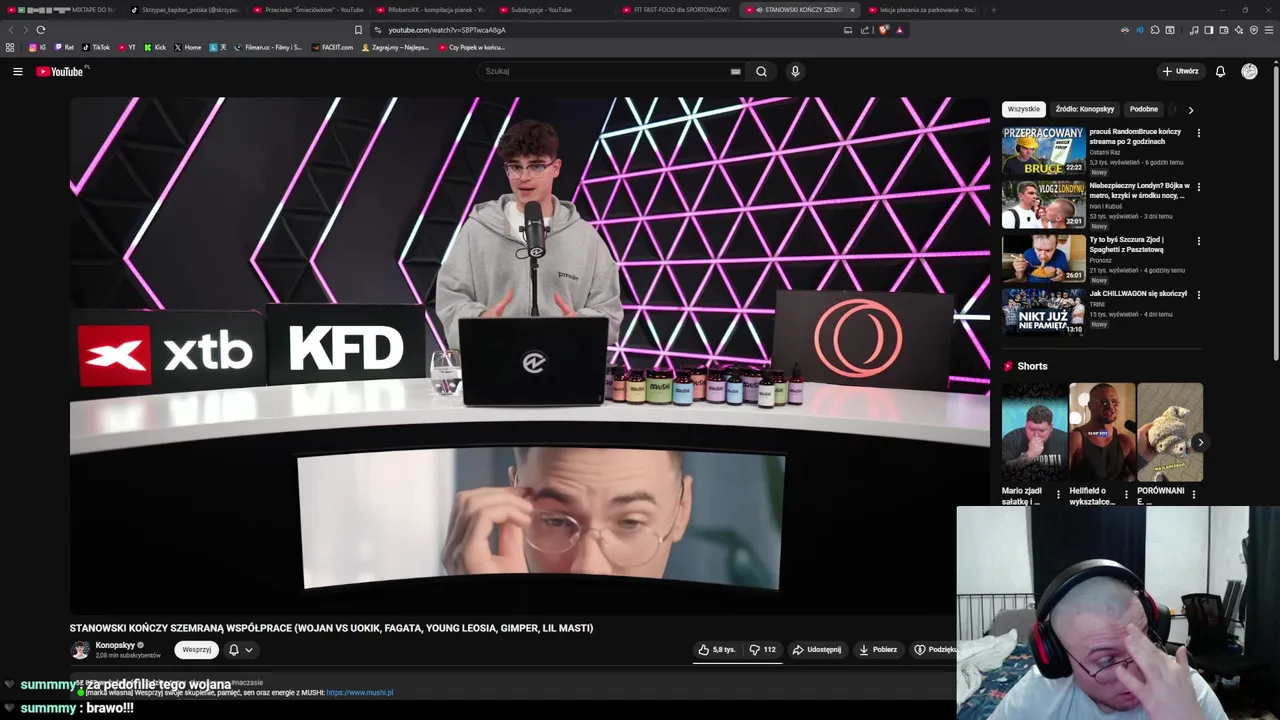Screen dimensions: 1280x720
Task: Click the search magnifier button
Action: [x=761, y=71]
